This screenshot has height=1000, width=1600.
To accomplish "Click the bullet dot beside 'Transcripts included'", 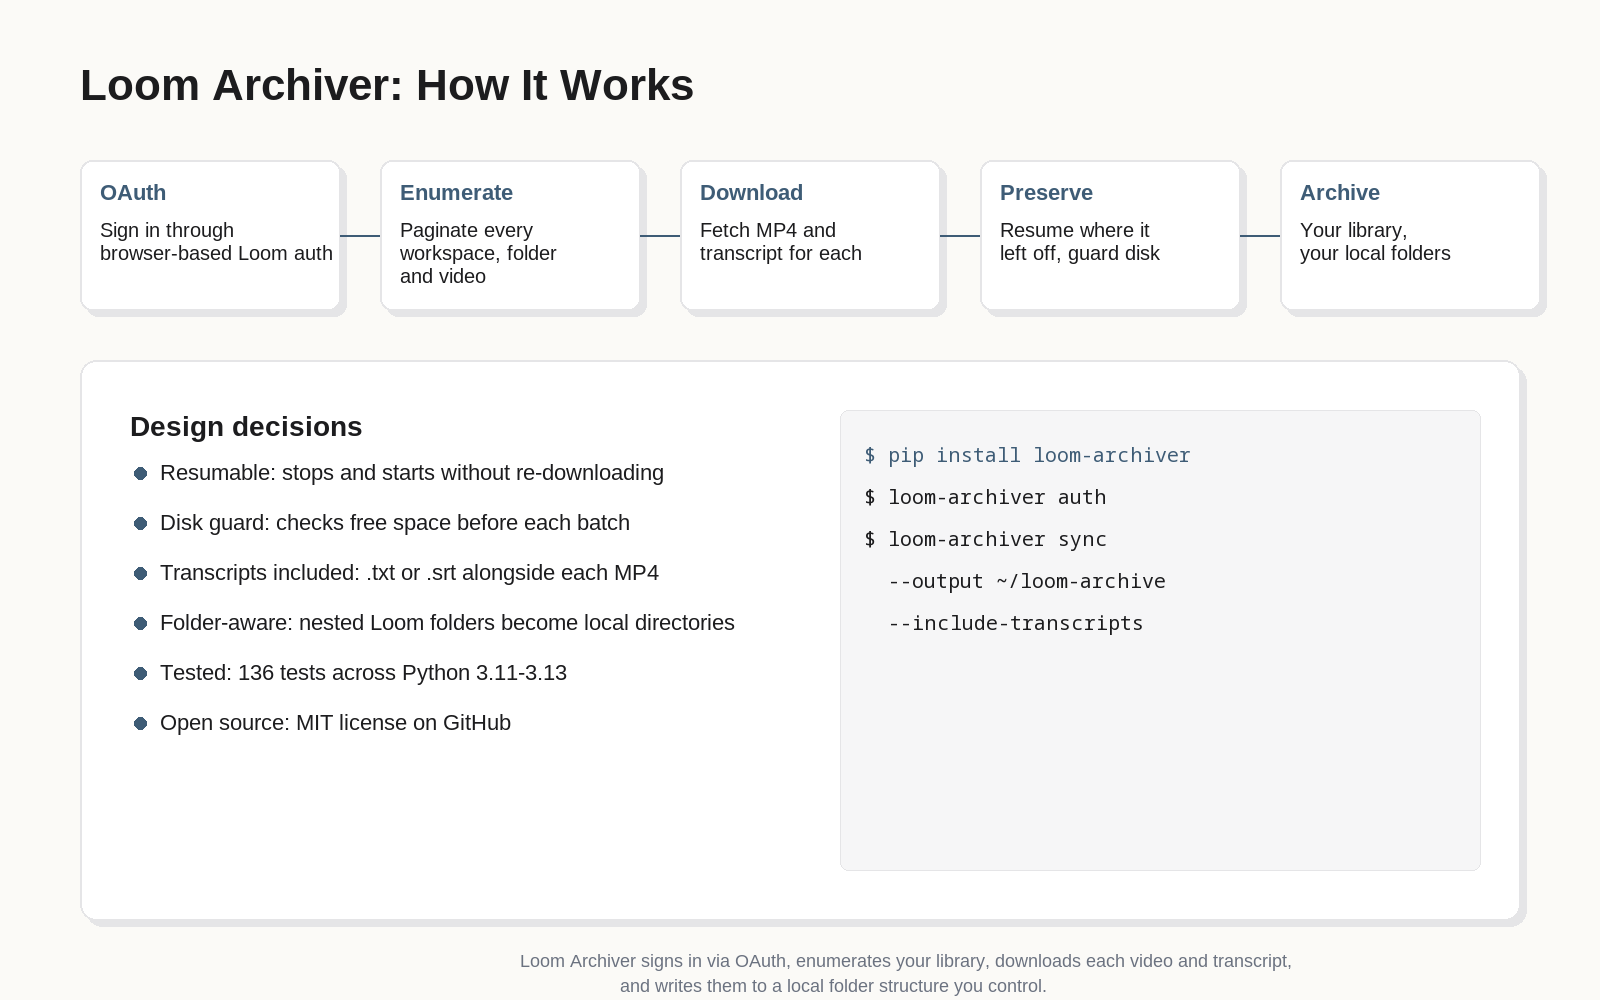I will click(x=141, y=573).
